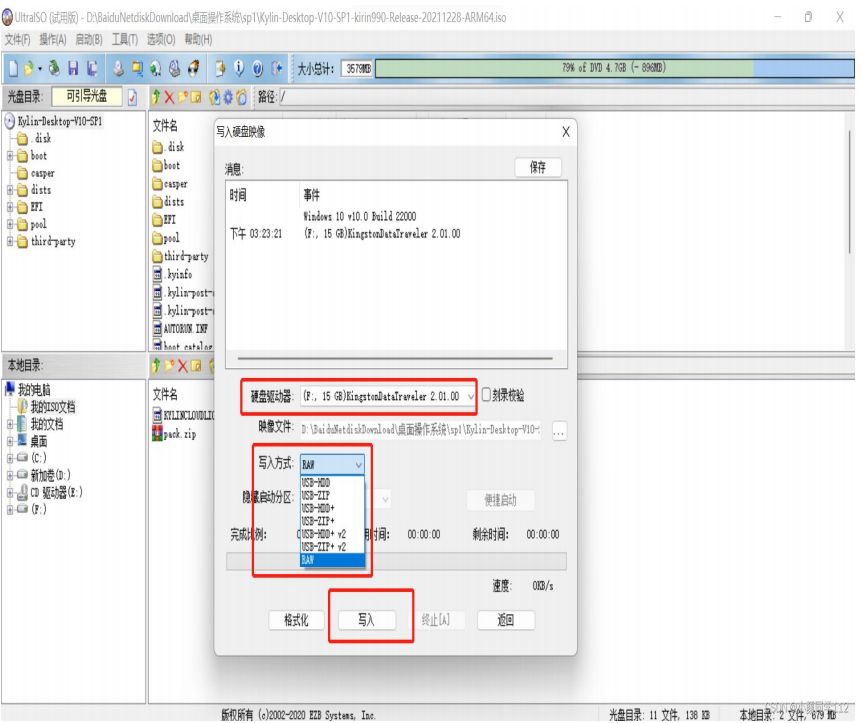
Task: Click the Convert image toolbar icon
Action: tap(156, 69)
